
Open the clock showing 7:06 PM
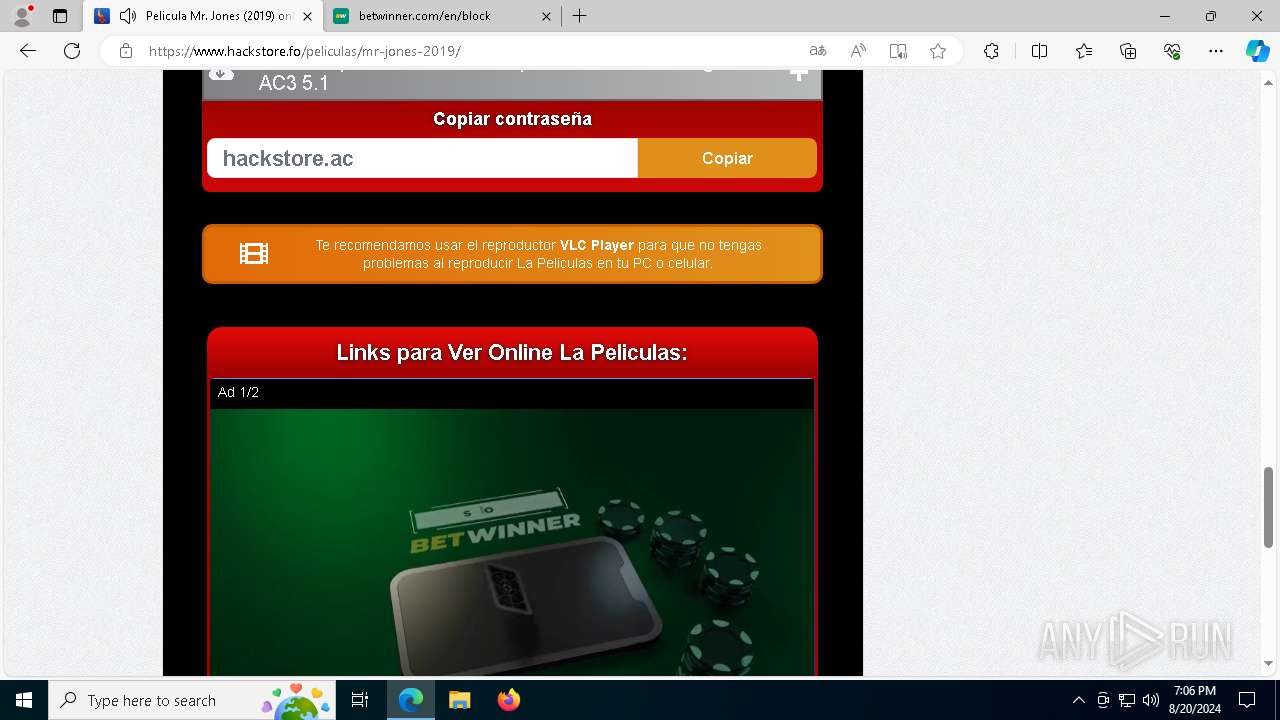(x=1195, y=700)
